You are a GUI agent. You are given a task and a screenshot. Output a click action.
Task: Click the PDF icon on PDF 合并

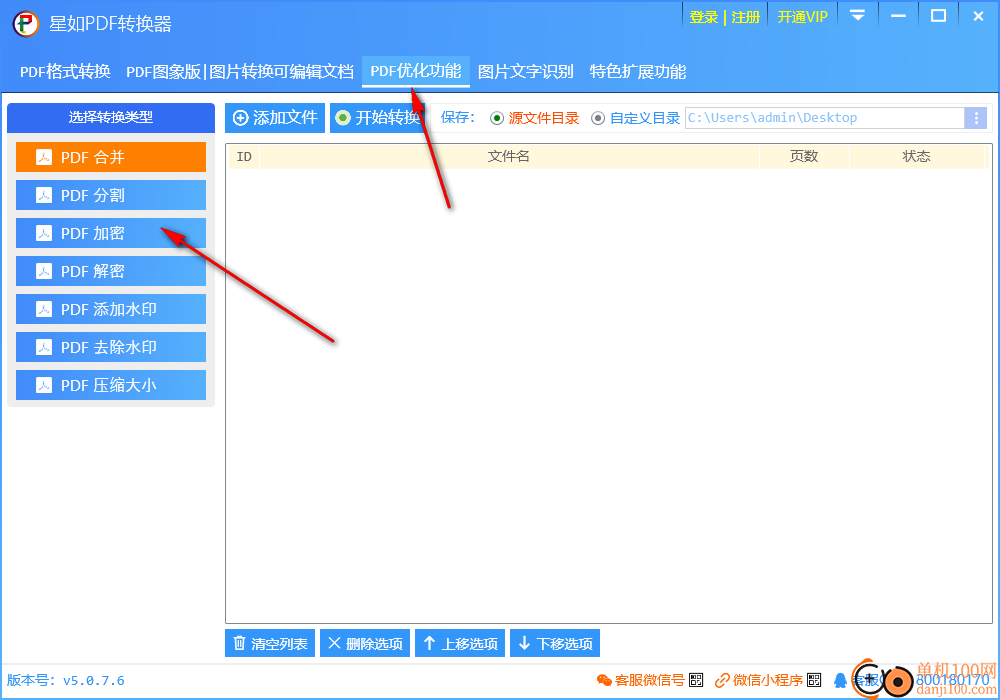coord(44,157)
